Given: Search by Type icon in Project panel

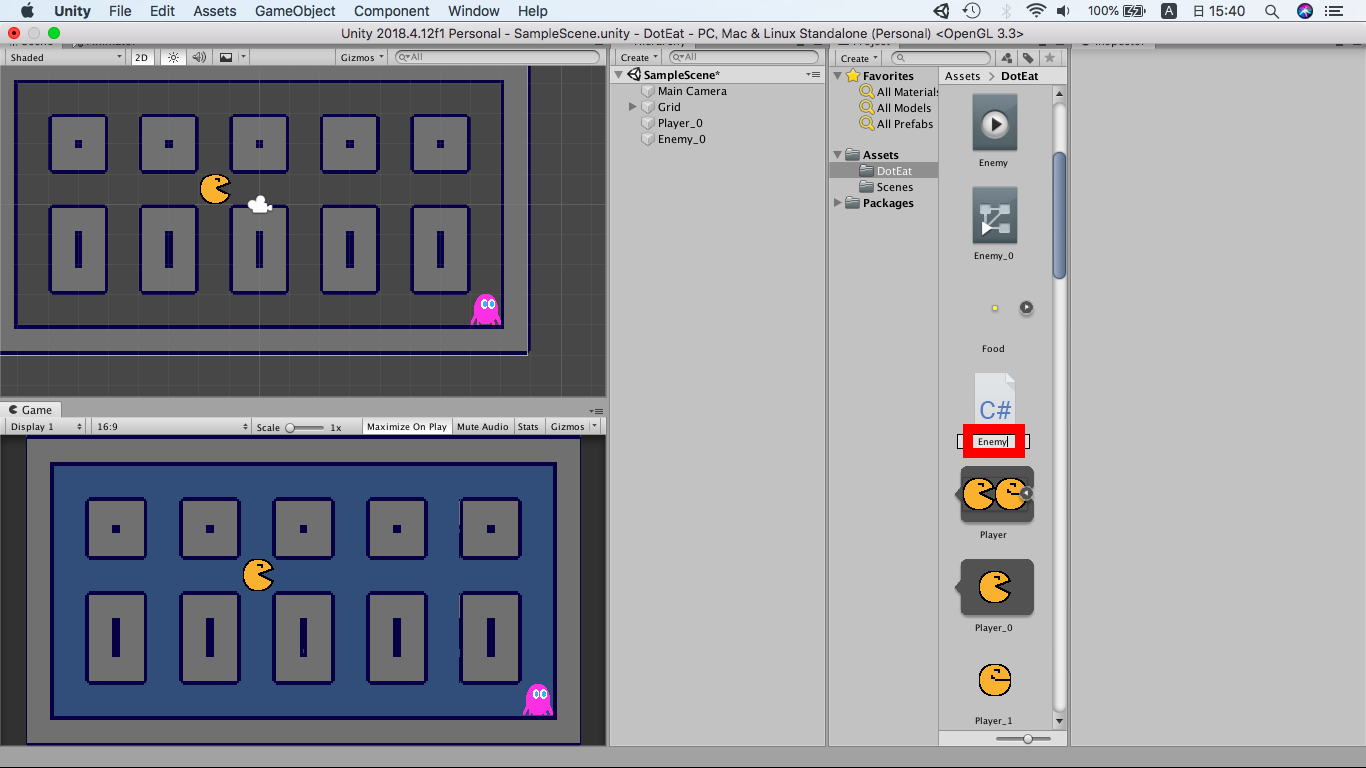Looking at the screenshot, I should [1007, 58].
